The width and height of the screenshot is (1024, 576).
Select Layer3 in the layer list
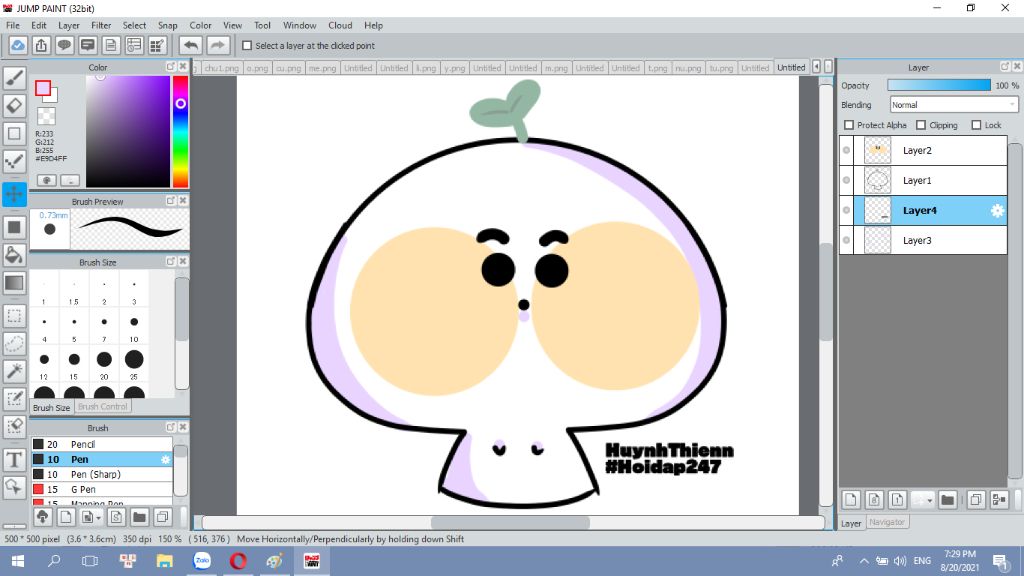point(923,240)
